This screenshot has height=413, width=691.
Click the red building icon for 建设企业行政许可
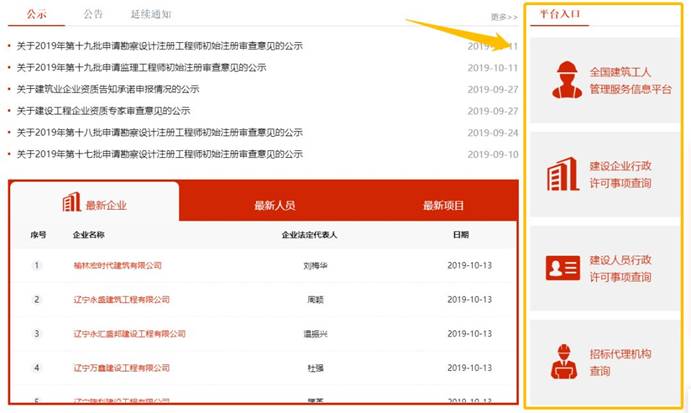(x=562, y=174)
